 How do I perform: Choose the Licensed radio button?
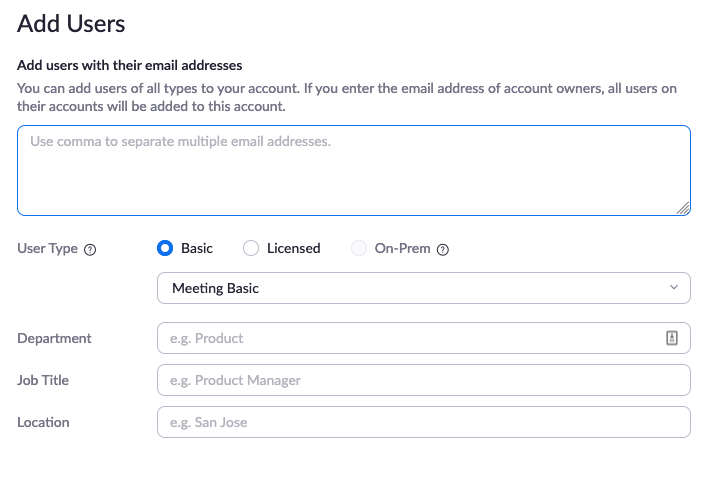pyautogui.click(x=251, y=248)
